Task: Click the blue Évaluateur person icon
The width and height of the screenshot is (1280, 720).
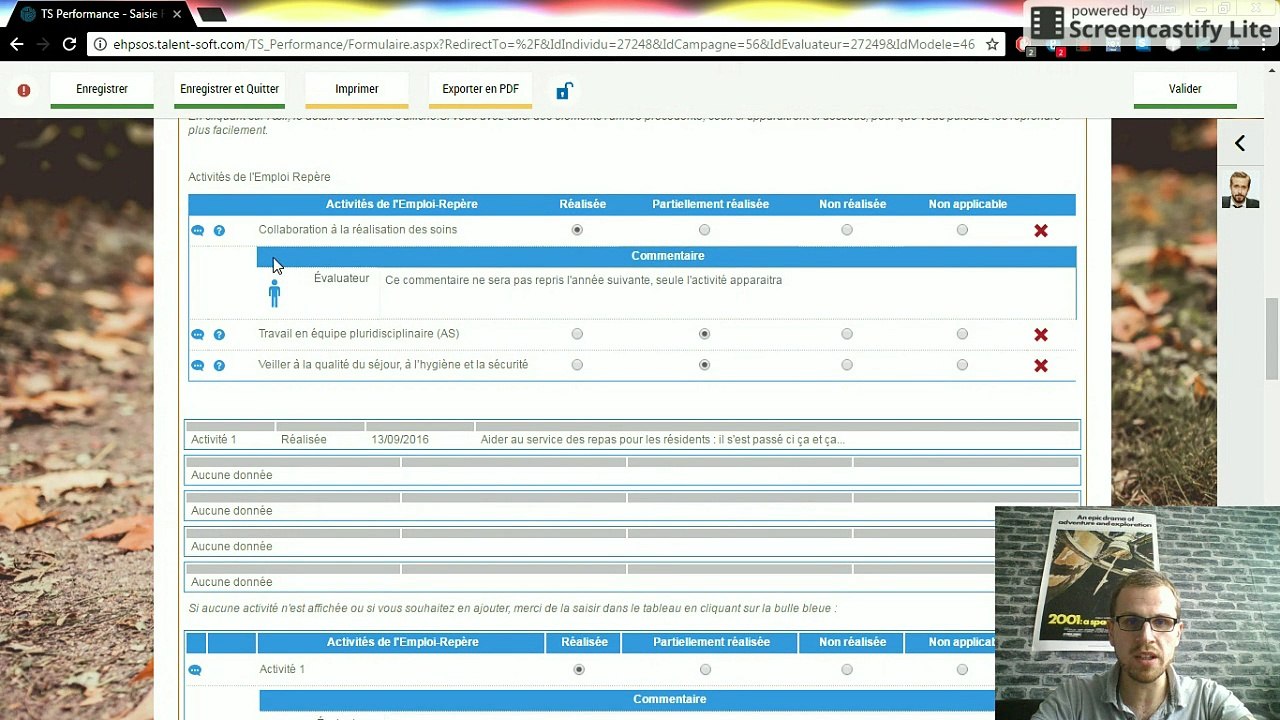Action: (x=274, y=292)
